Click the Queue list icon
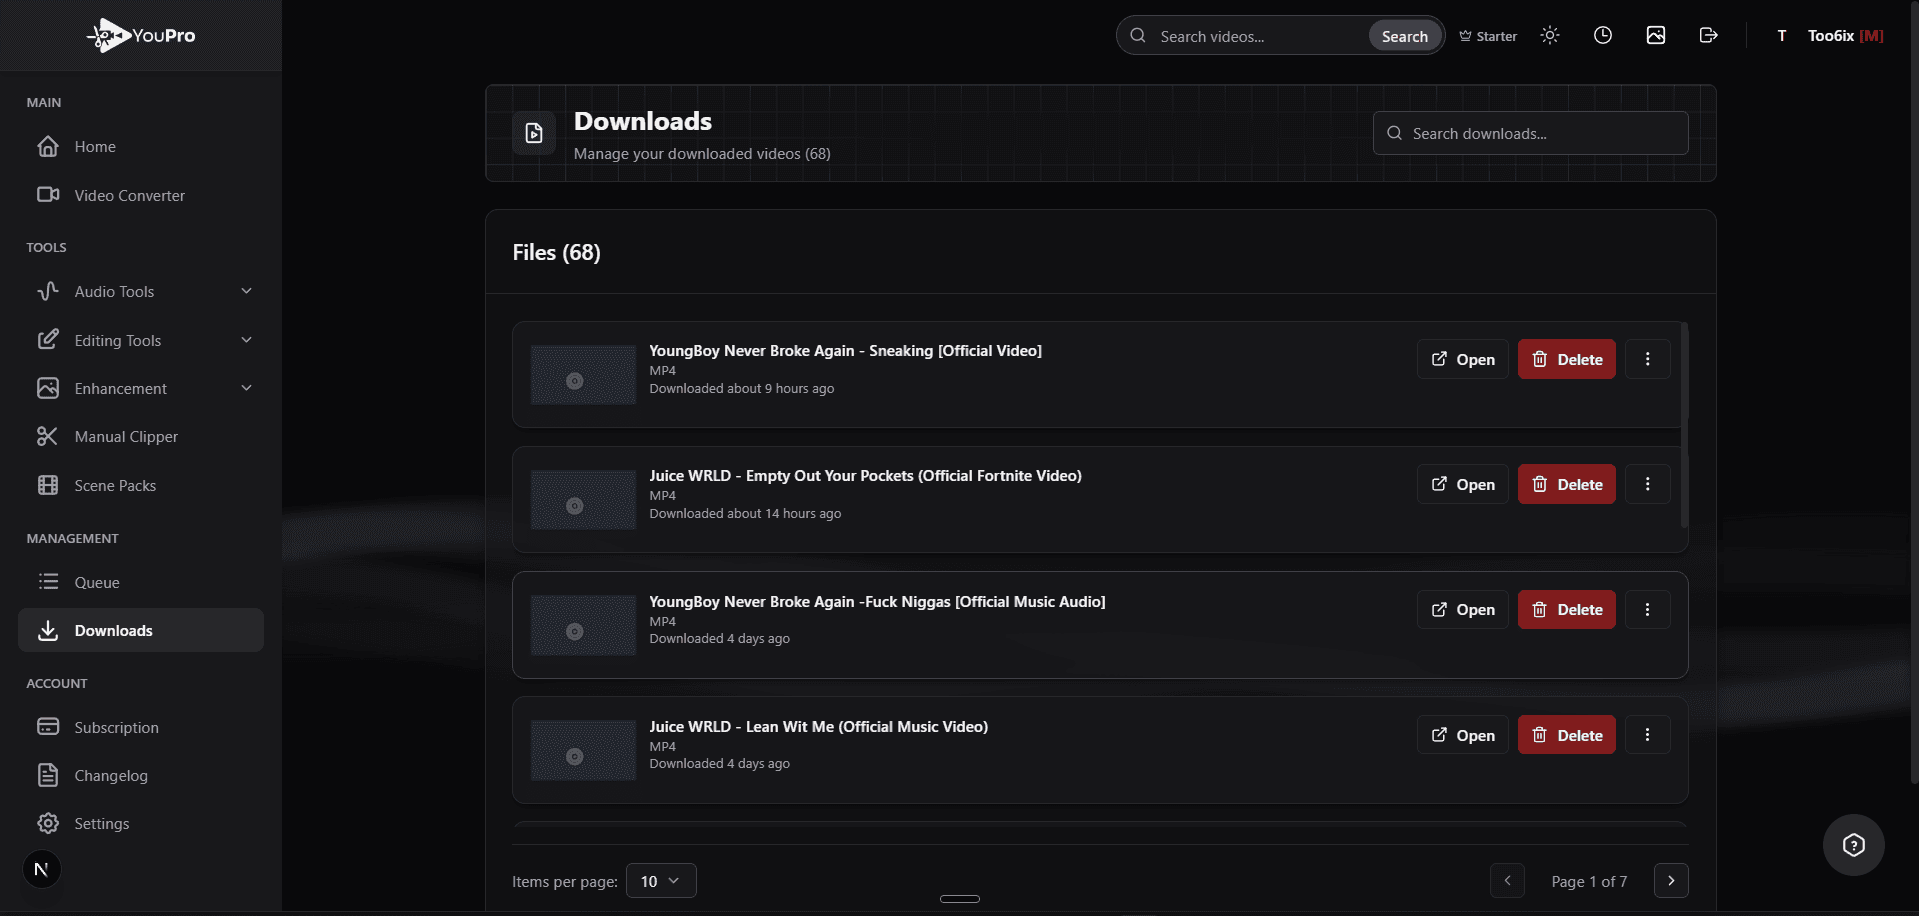 pos(48,581)
